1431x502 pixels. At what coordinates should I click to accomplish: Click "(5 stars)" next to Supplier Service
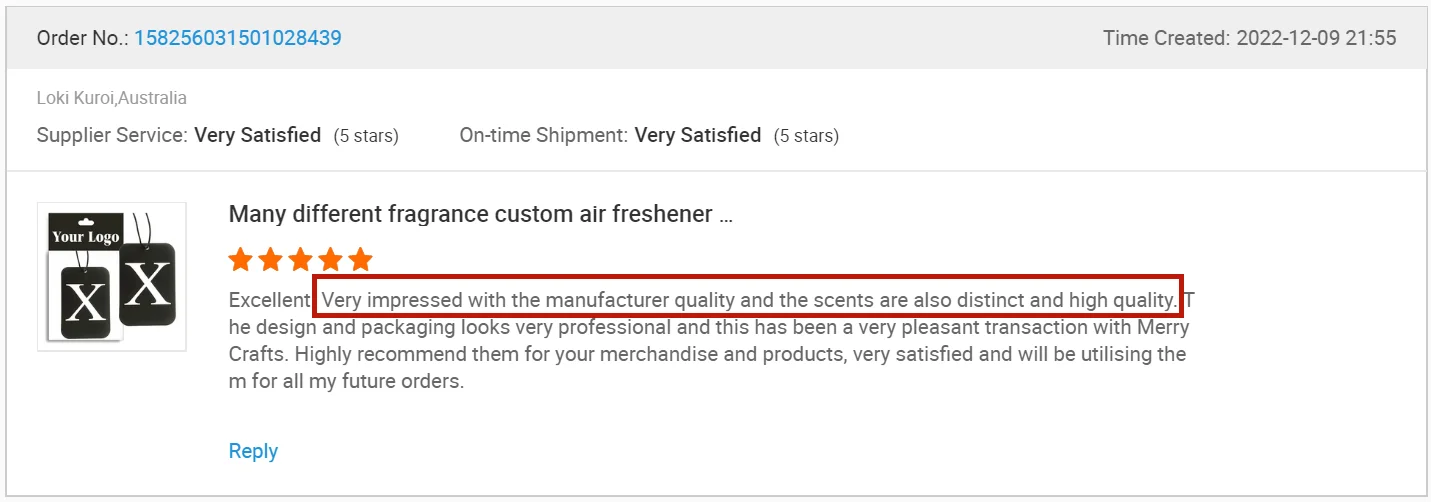(x=366, y=136)
